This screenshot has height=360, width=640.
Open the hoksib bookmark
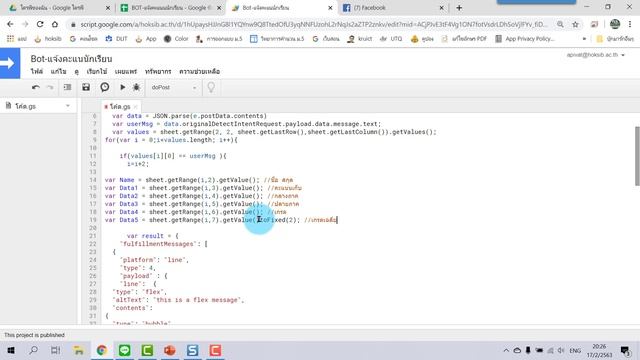tap(48, 39)
